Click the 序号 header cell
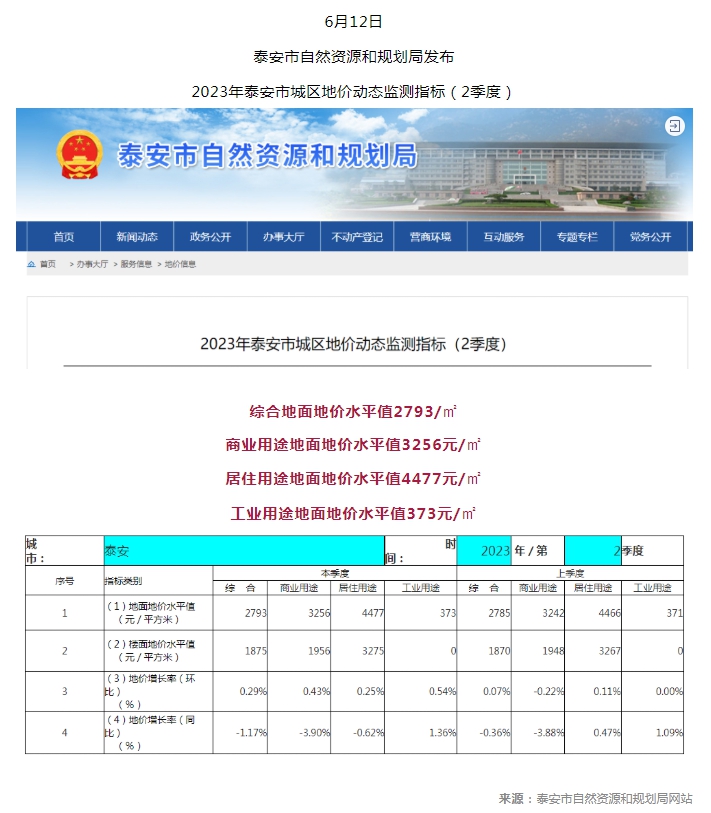The width and height of the screenshot is (711, 813). (x=64, y=581)
